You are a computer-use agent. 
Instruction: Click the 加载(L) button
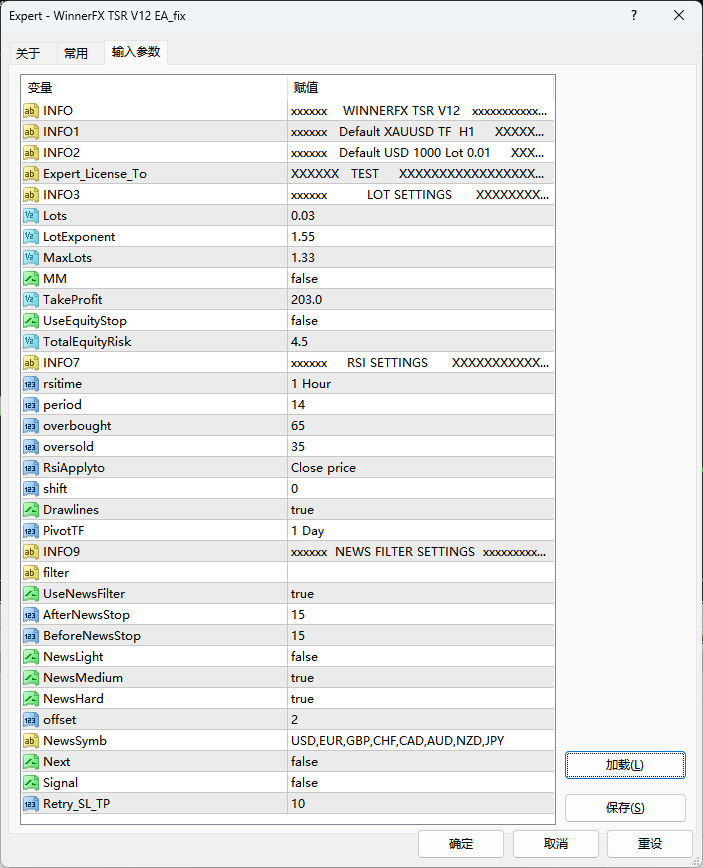(625, 765)
